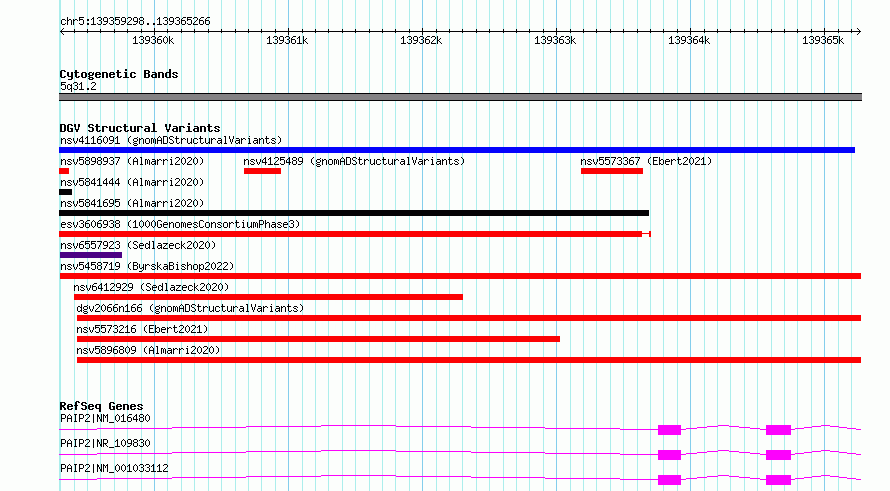Open esv3606938 (1000GenomesConsortiumPhase3) label
This screenshot has width=890, height=491.
(180, 224)
